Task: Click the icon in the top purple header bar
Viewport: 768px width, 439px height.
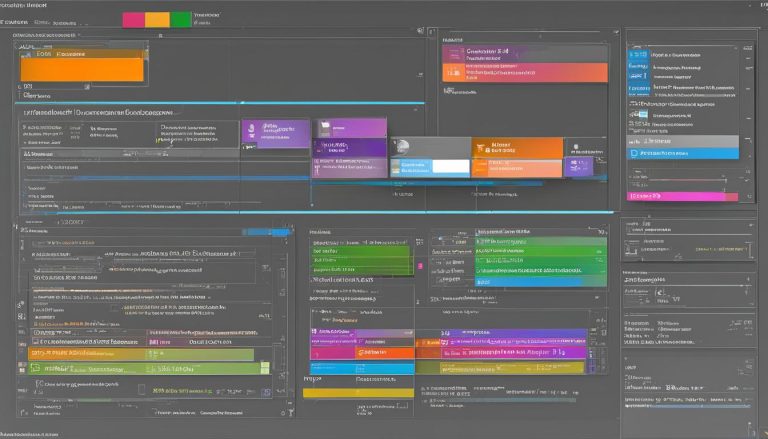Action: [x=454, y=52]
